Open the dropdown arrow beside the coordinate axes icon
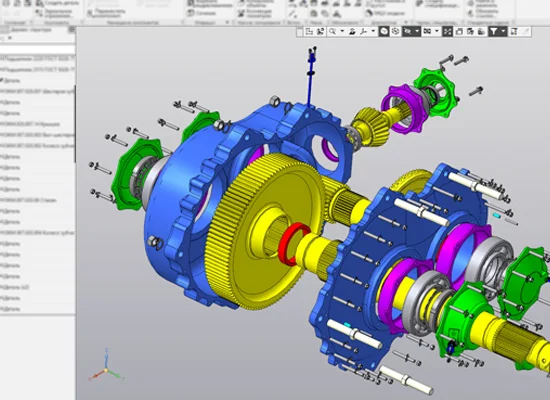 (x=373, y=32)
